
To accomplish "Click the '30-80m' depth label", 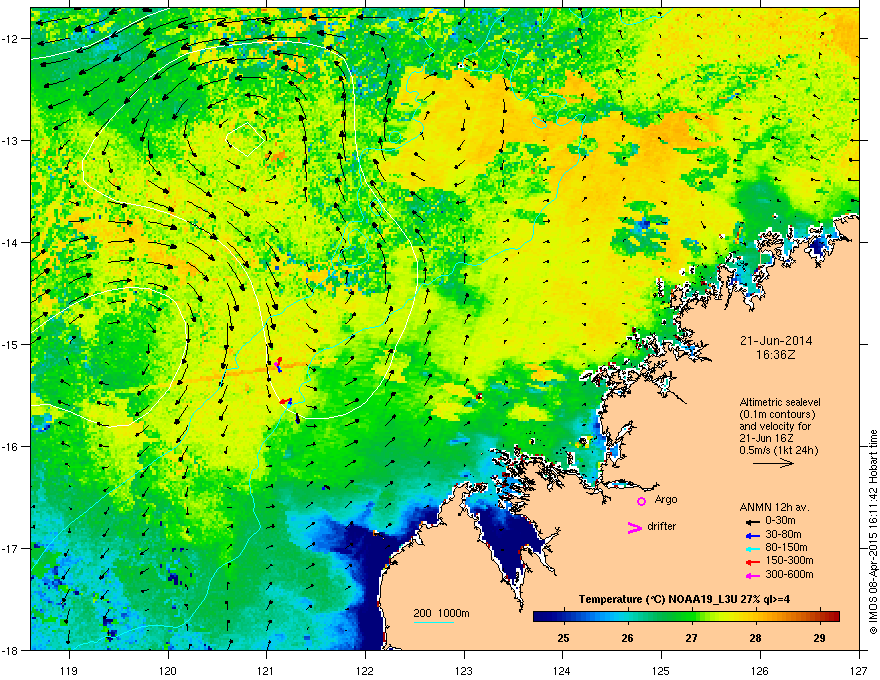I will coord(783,535).
